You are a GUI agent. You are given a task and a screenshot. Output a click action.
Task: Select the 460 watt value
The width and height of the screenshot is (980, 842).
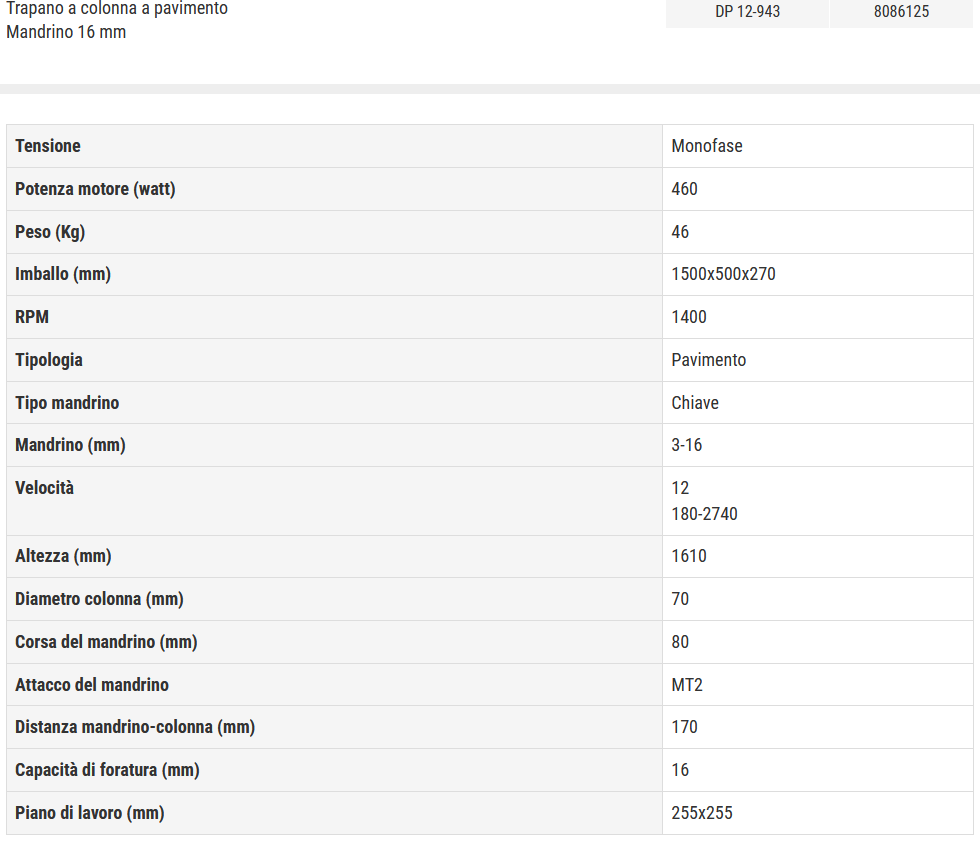pyautogui.click(x=684, y=189)
